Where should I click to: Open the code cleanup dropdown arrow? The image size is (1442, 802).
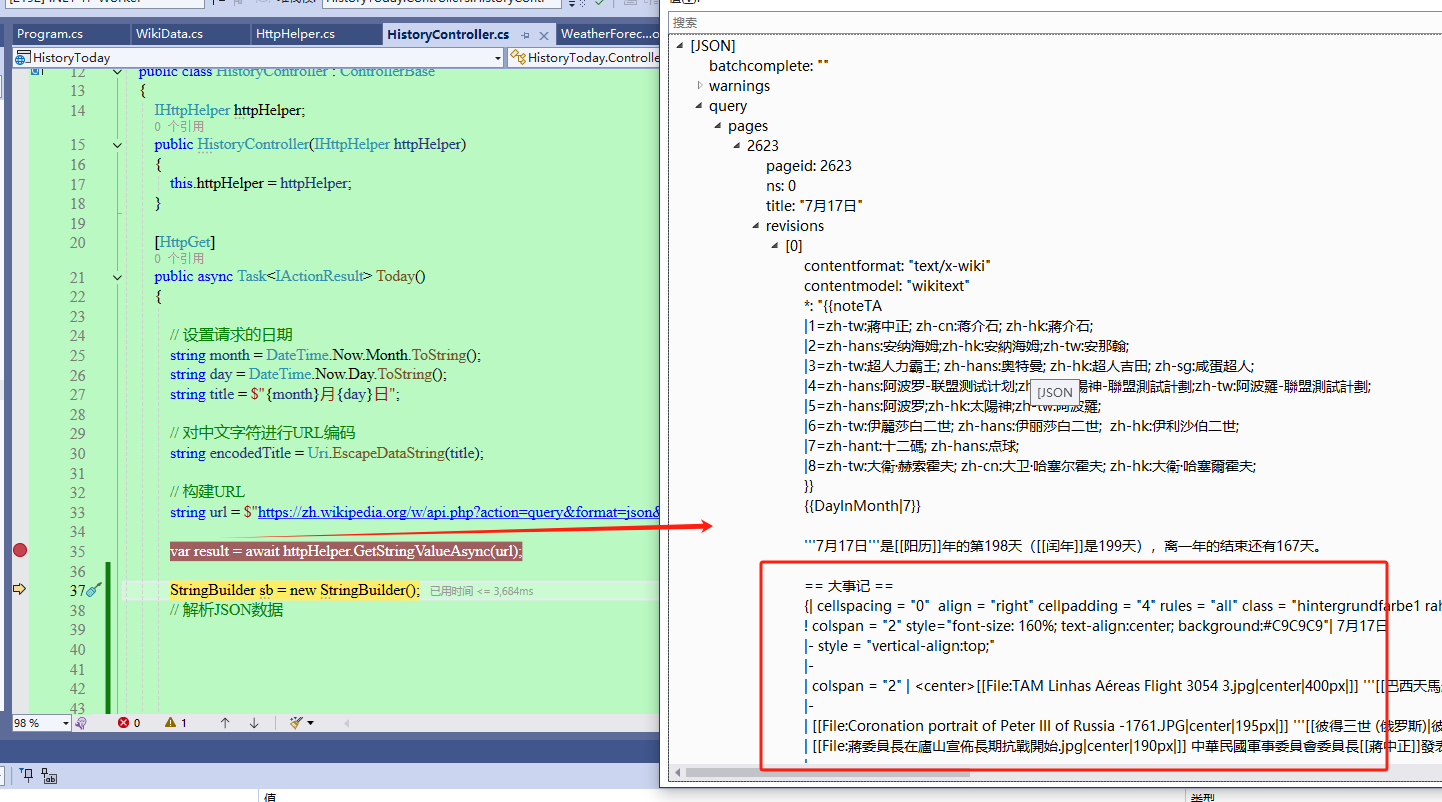(x=310, y=723)
